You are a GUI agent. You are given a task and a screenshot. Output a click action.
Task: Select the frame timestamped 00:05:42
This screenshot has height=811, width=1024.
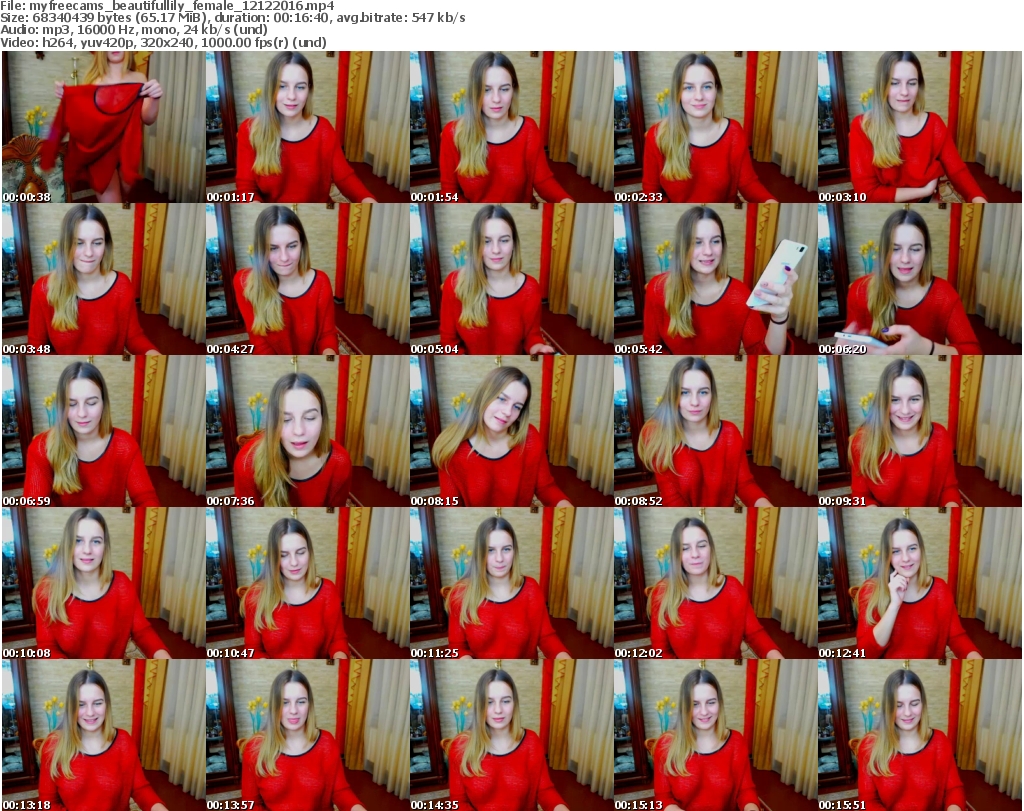[715, 279]
